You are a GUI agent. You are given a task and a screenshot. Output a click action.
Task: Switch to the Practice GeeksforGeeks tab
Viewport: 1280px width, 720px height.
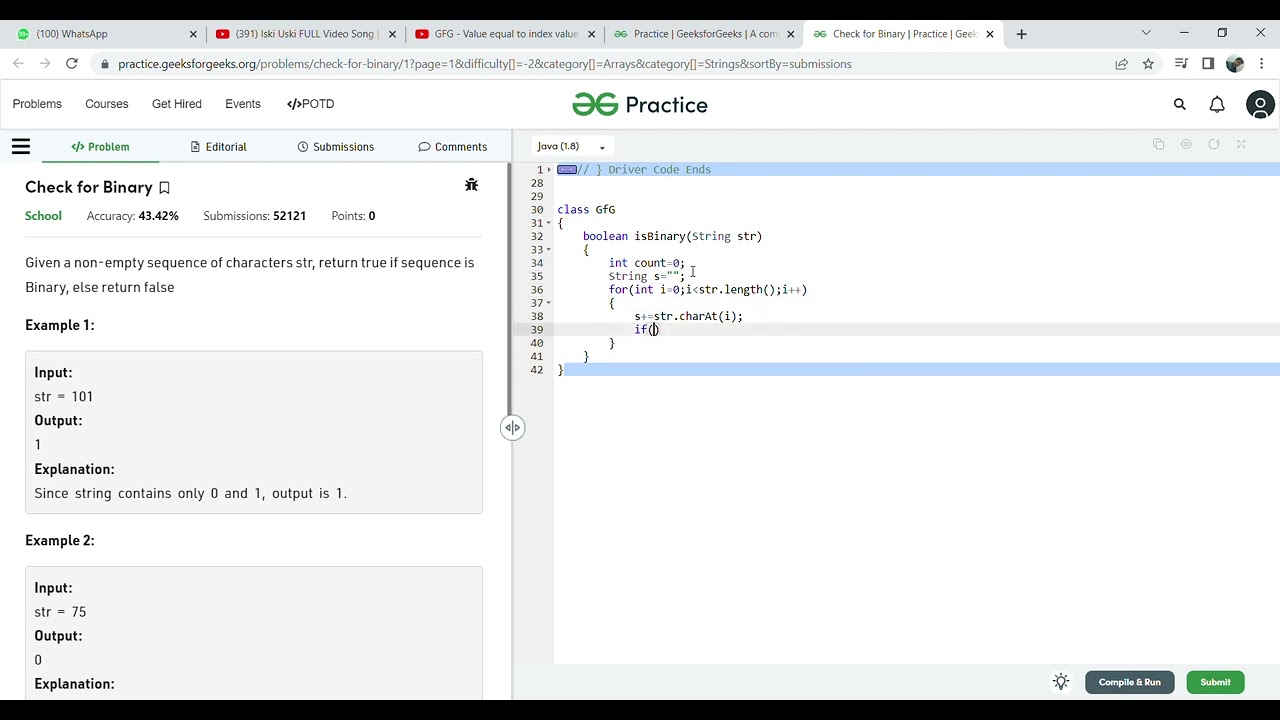coord(704,34)
